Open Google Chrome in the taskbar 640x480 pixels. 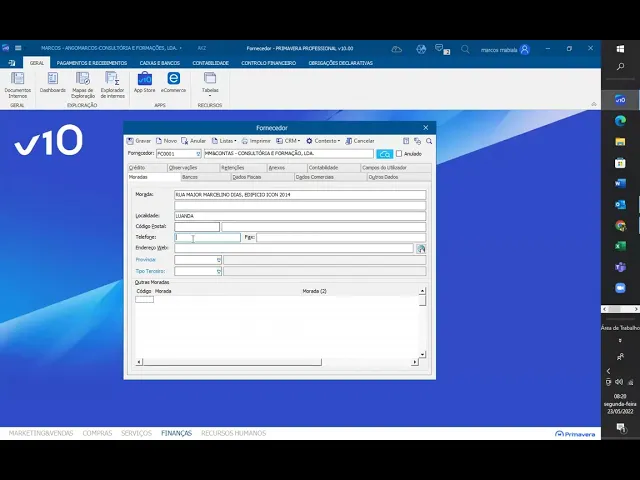(x=620, y=225)
